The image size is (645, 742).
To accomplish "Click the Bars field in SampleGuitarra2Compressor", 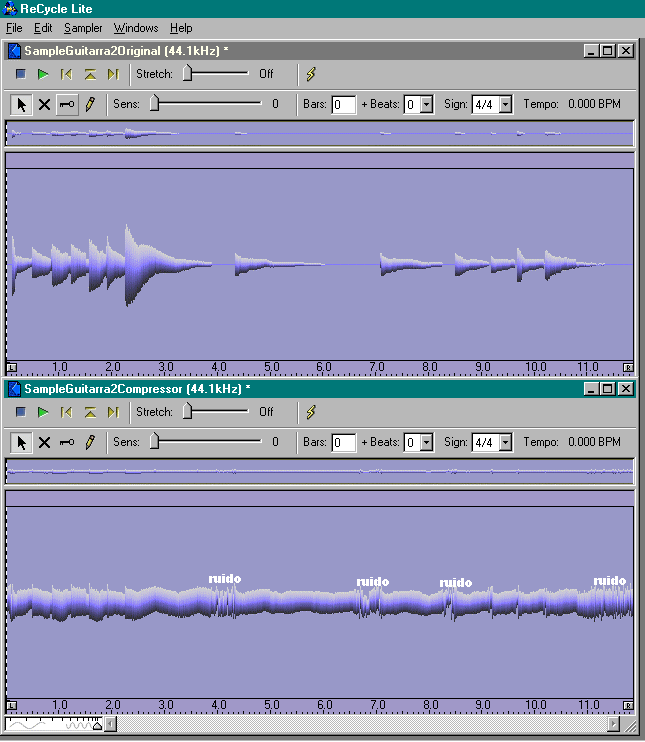I will pos(344,442).
